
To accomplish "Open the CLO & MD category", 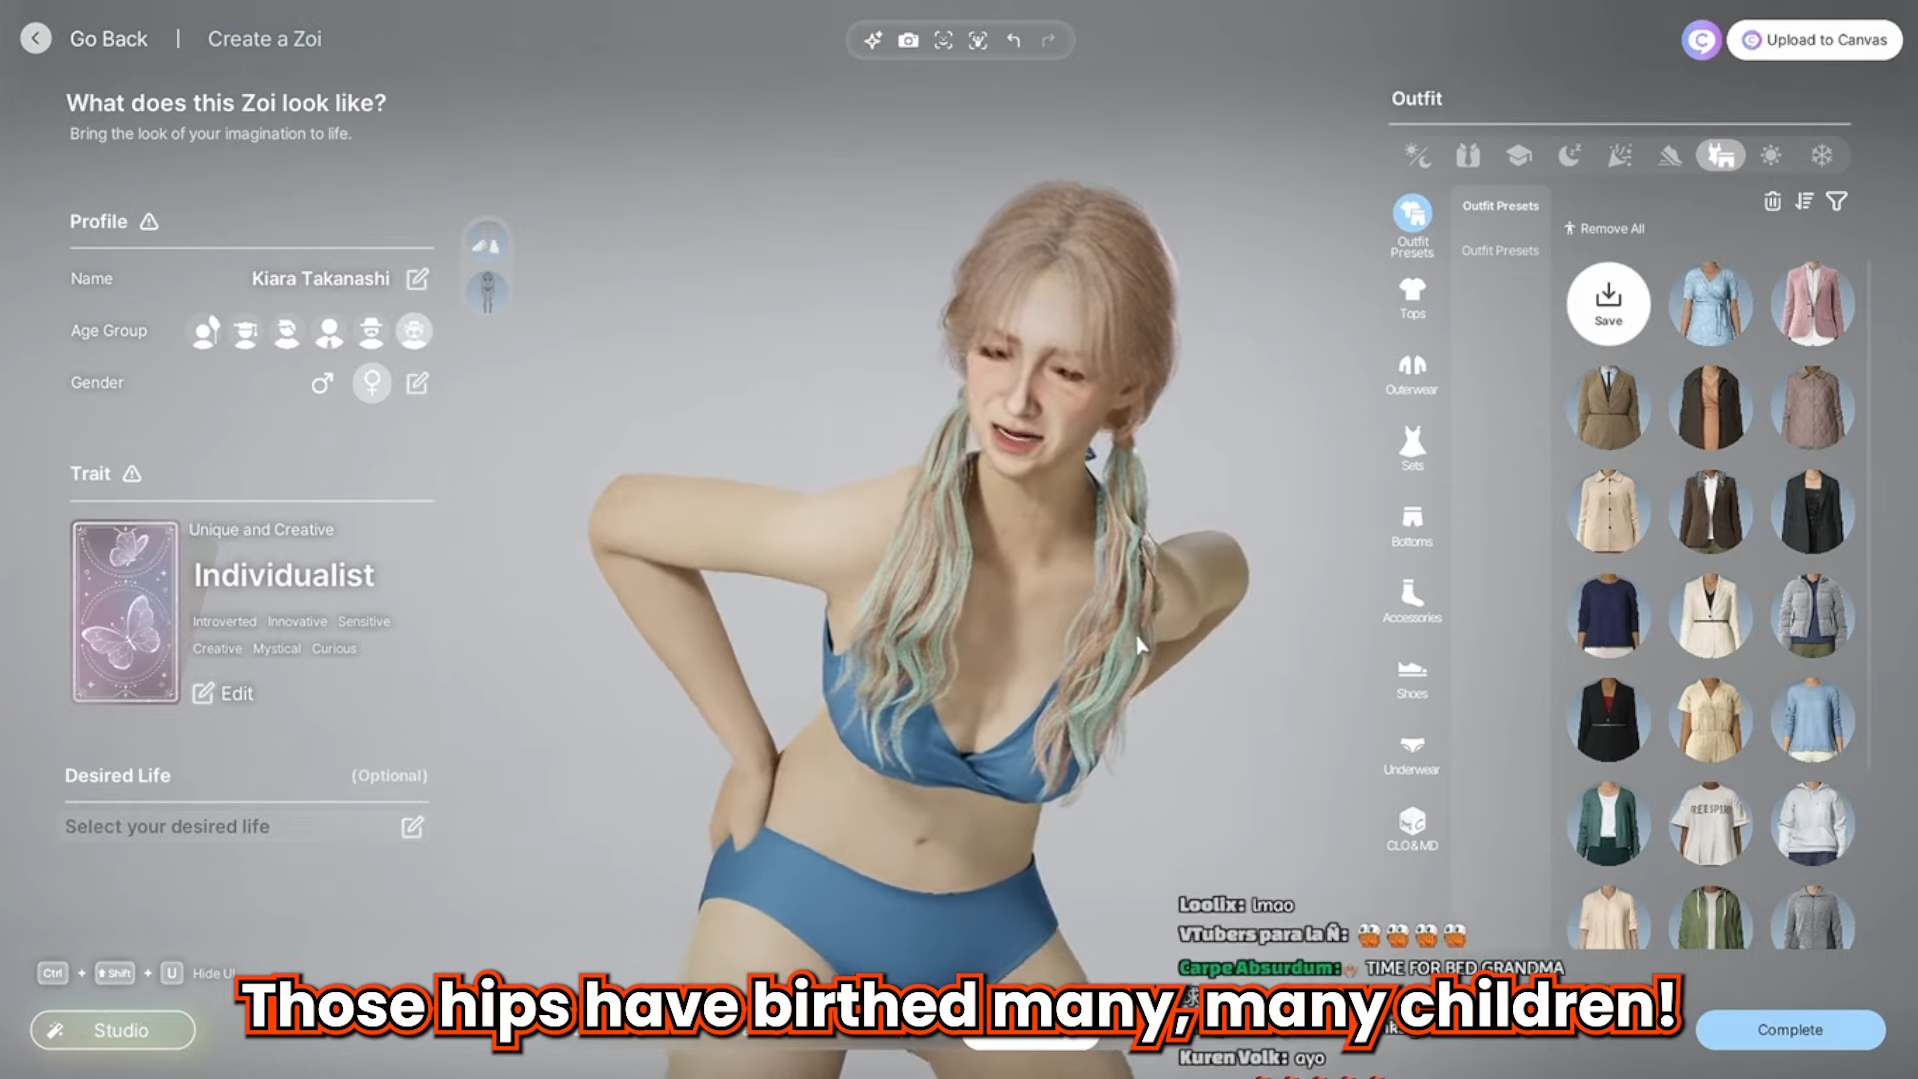I will (1412, 830).
